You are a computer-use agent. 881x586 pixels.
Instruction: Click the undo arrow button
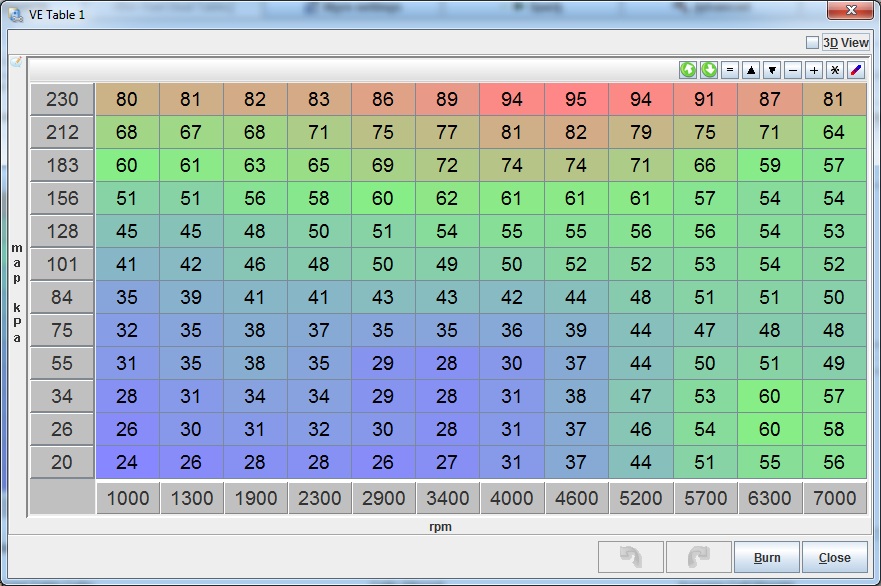point(631,557)
